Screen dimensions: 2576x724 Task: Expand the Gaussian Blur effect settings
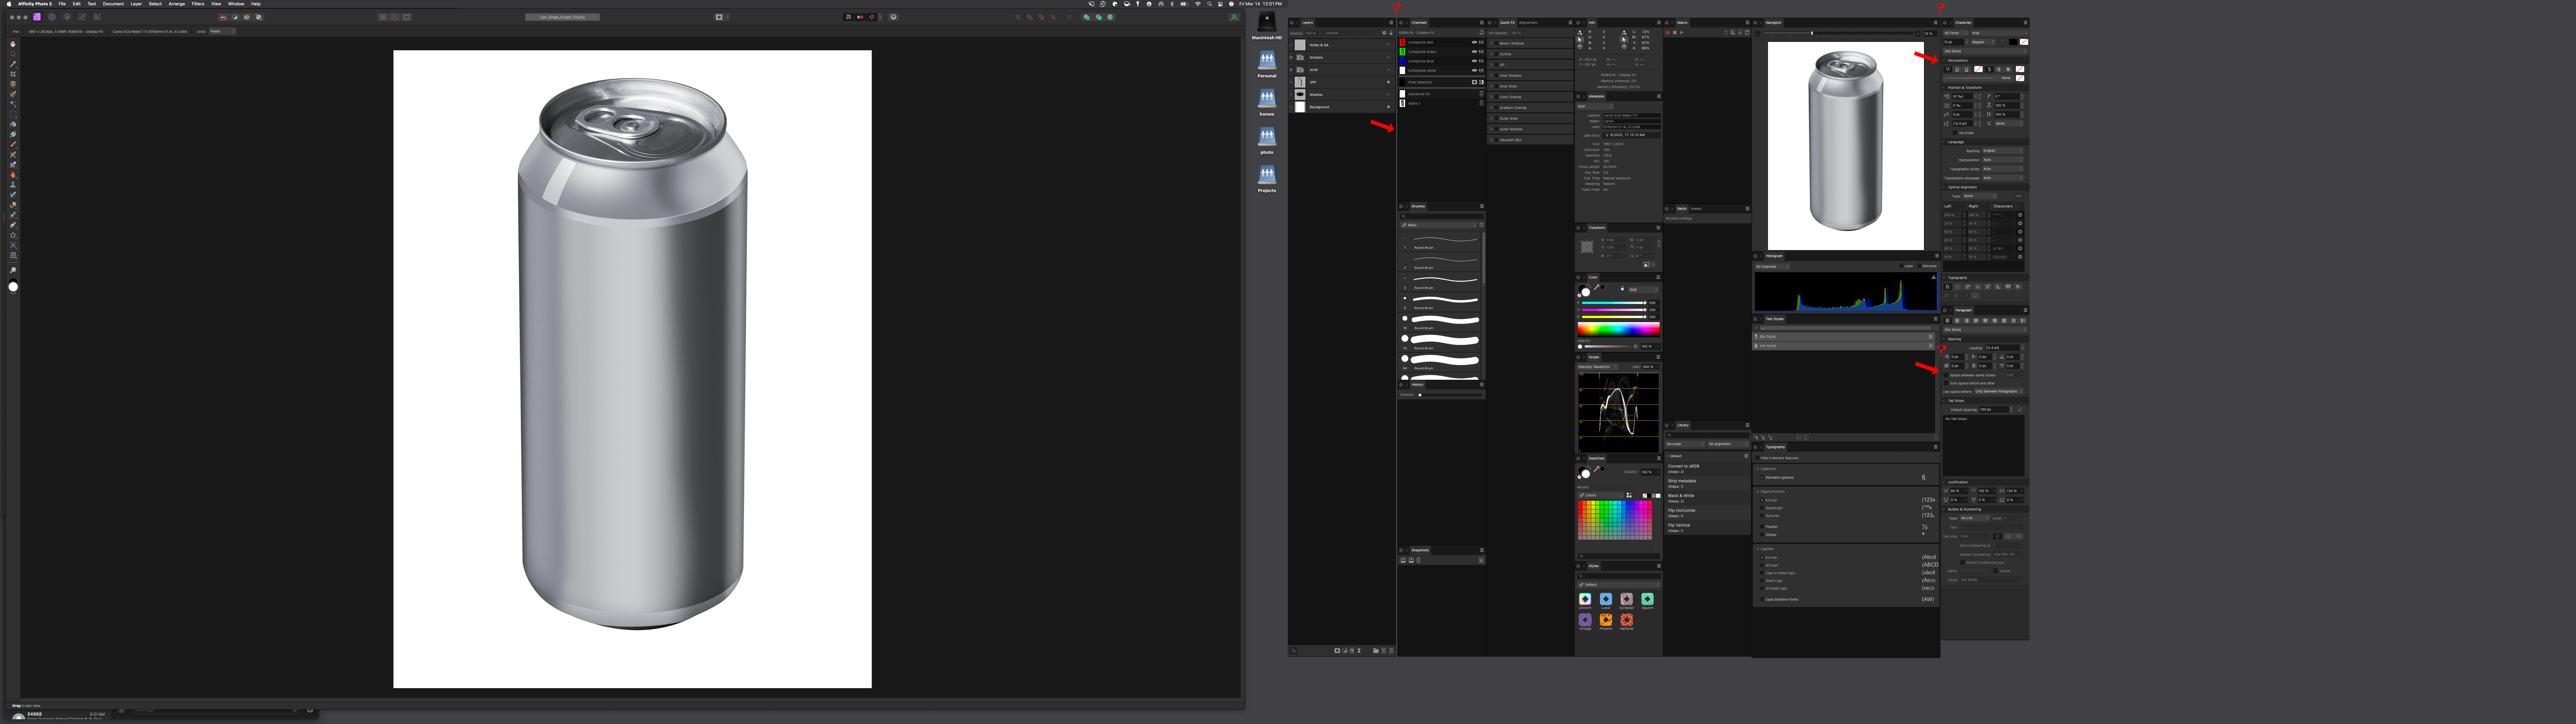(1492, 140)
